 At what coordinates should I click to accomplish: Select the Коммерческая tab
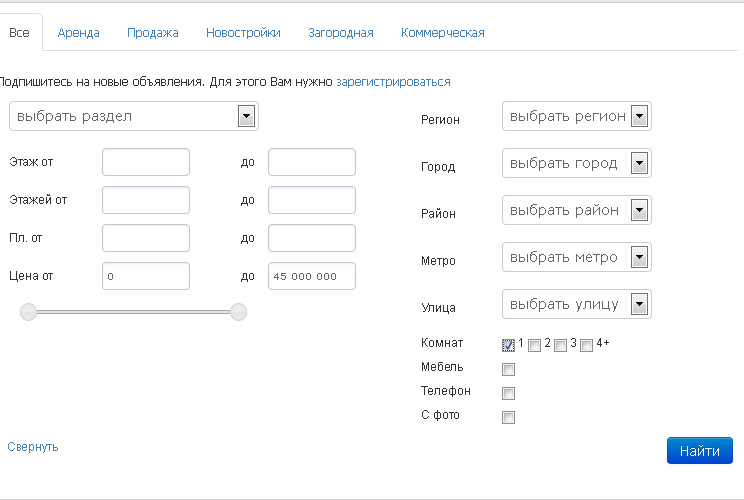pyautogui.click(x=443, y=33)
